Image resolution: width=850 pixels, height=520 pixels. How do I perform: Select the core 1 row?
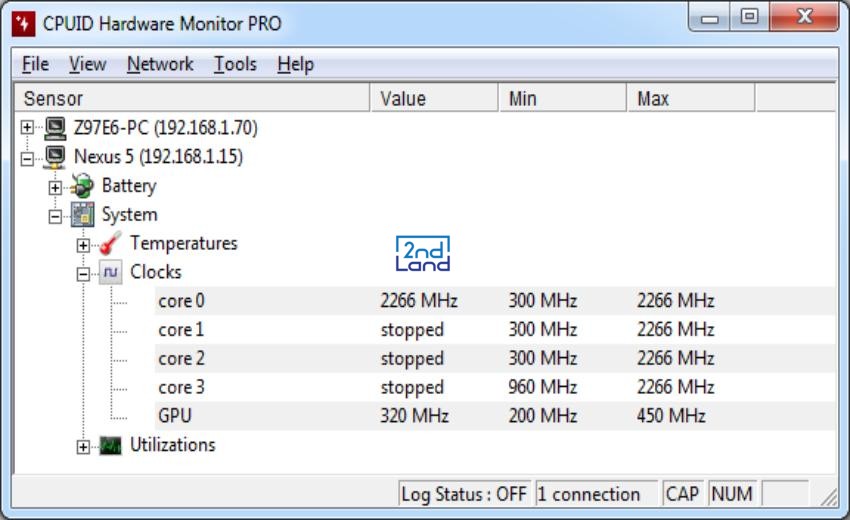pos(494,330)
